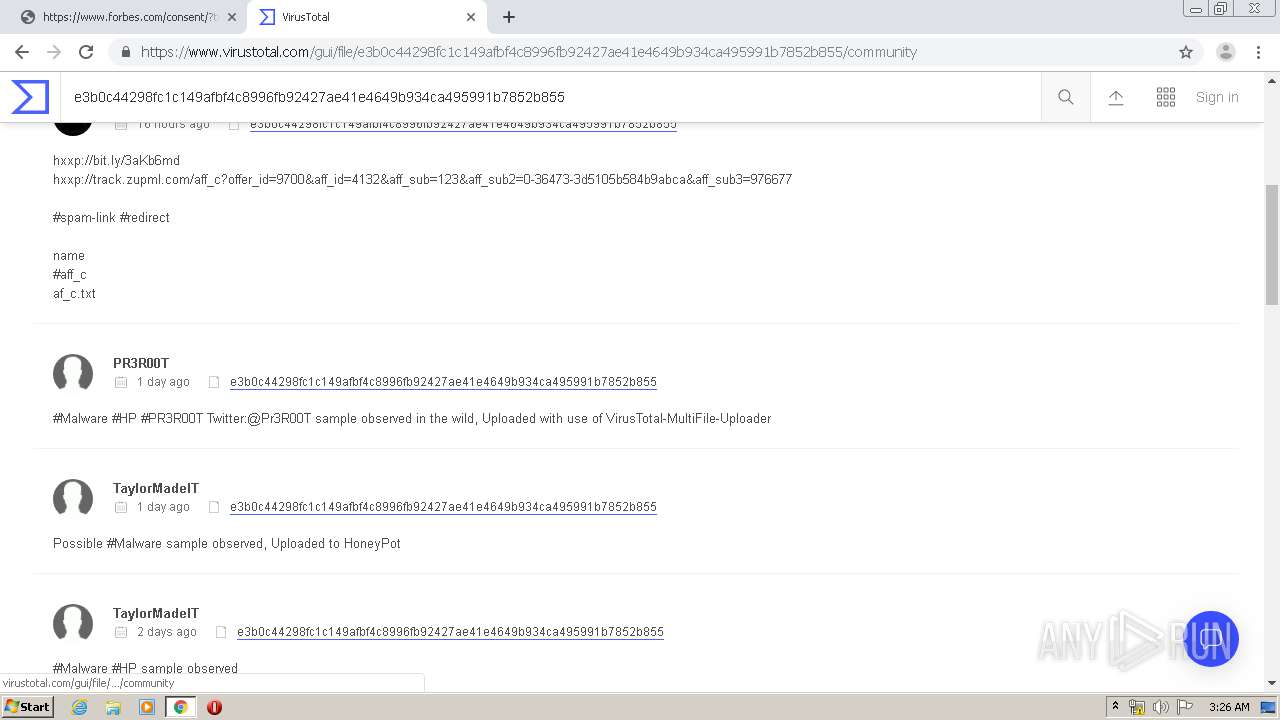Close the Forbes tab
The image size is (1280, 720).
tap(232, 17)
